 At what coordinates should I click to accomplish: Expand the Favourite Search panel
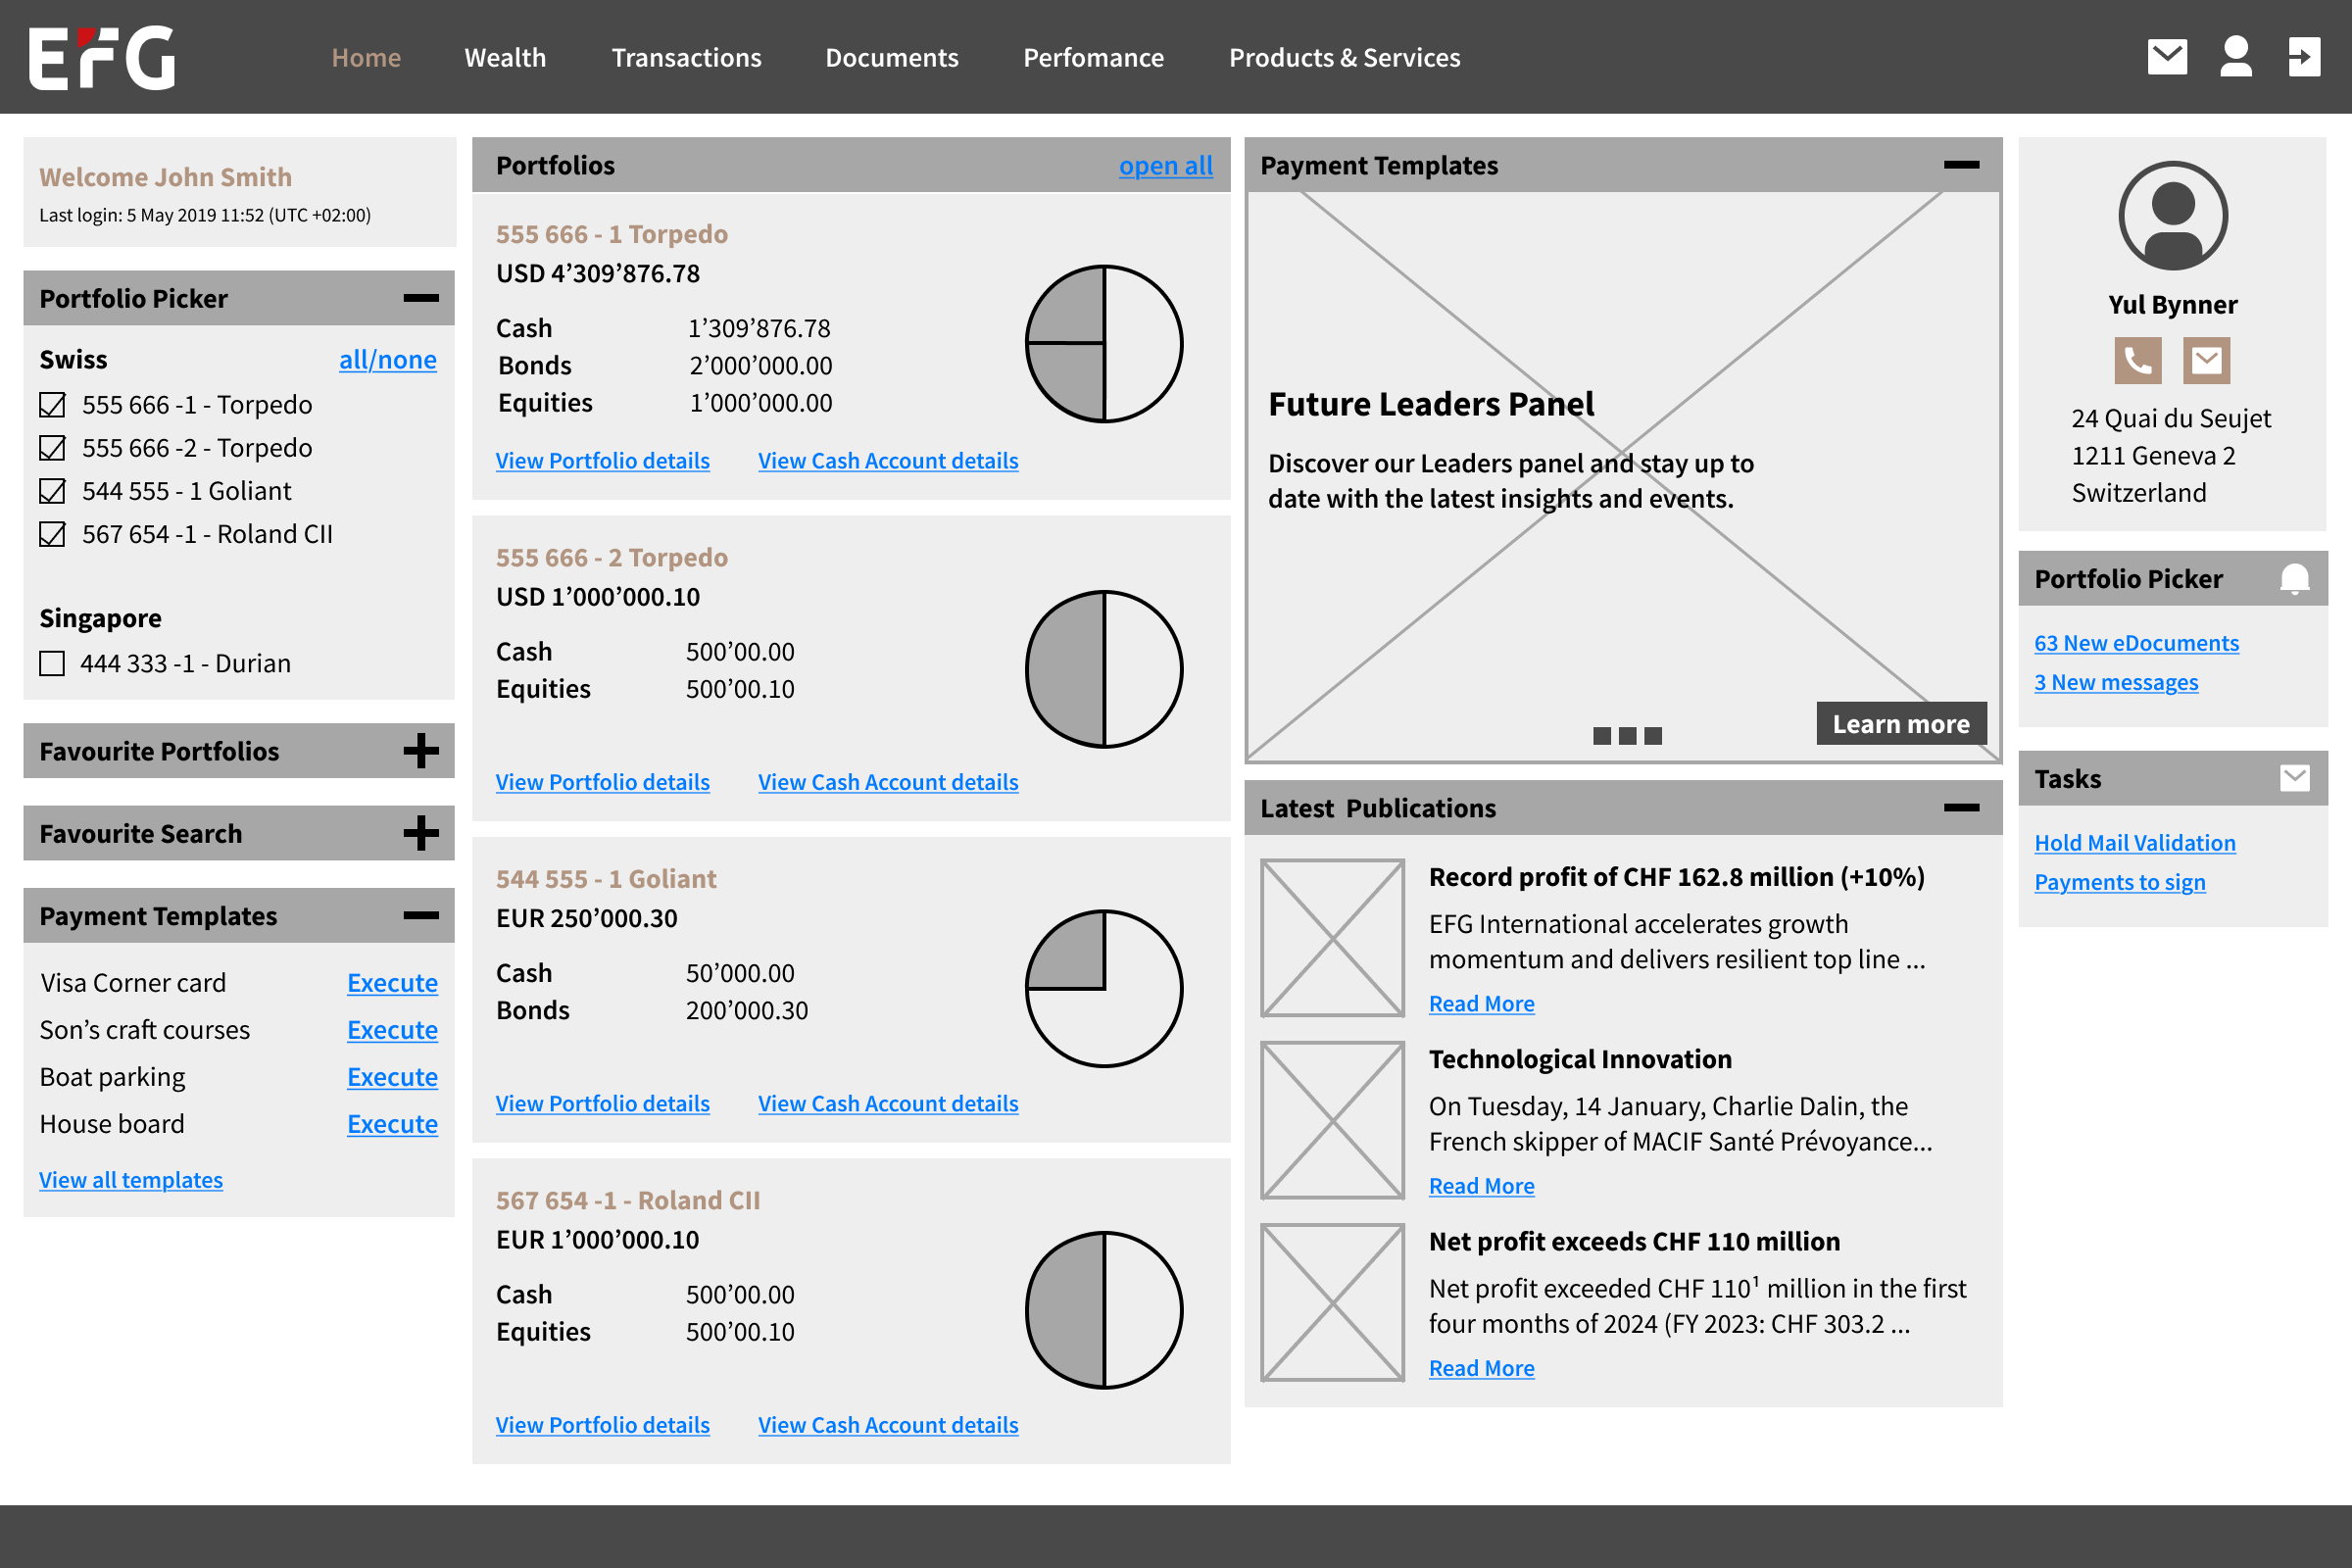coord(421,833)
